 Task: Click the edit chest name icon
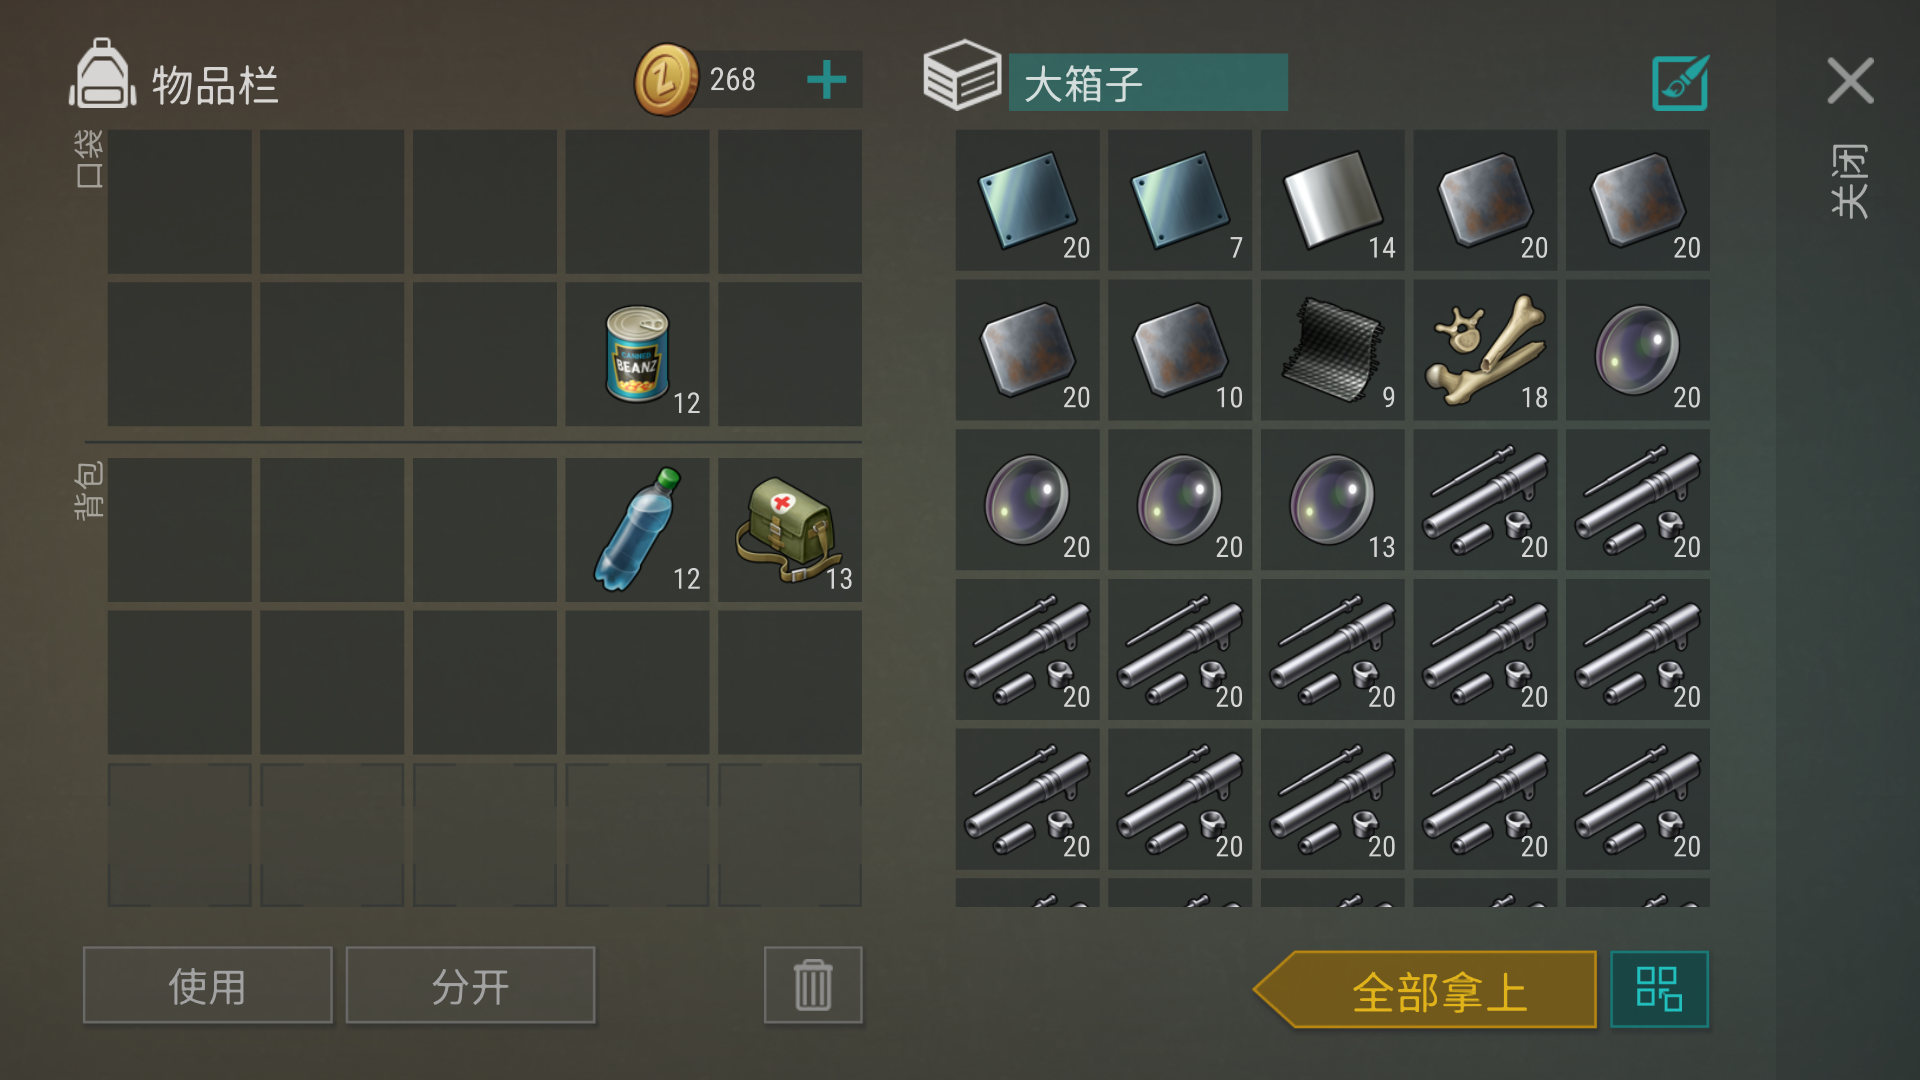1680,82
